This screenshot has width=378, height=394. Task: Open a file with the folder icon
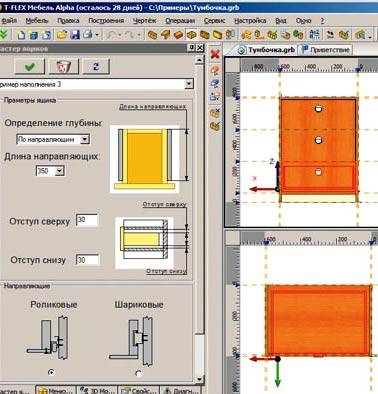coord(62,34)
